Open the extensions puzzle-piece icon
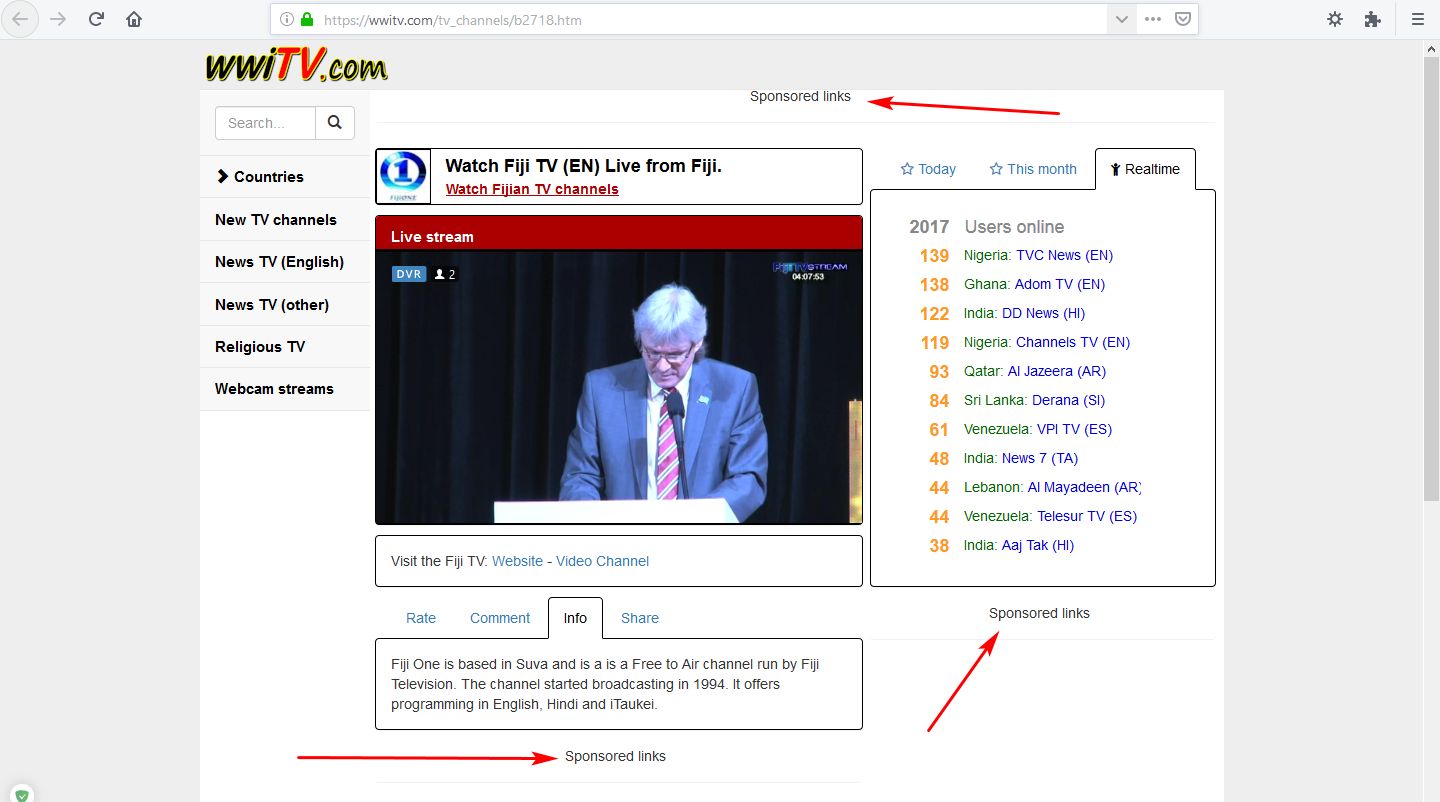The width and height of the screenshot is (1440, 802). point(1372,18)
